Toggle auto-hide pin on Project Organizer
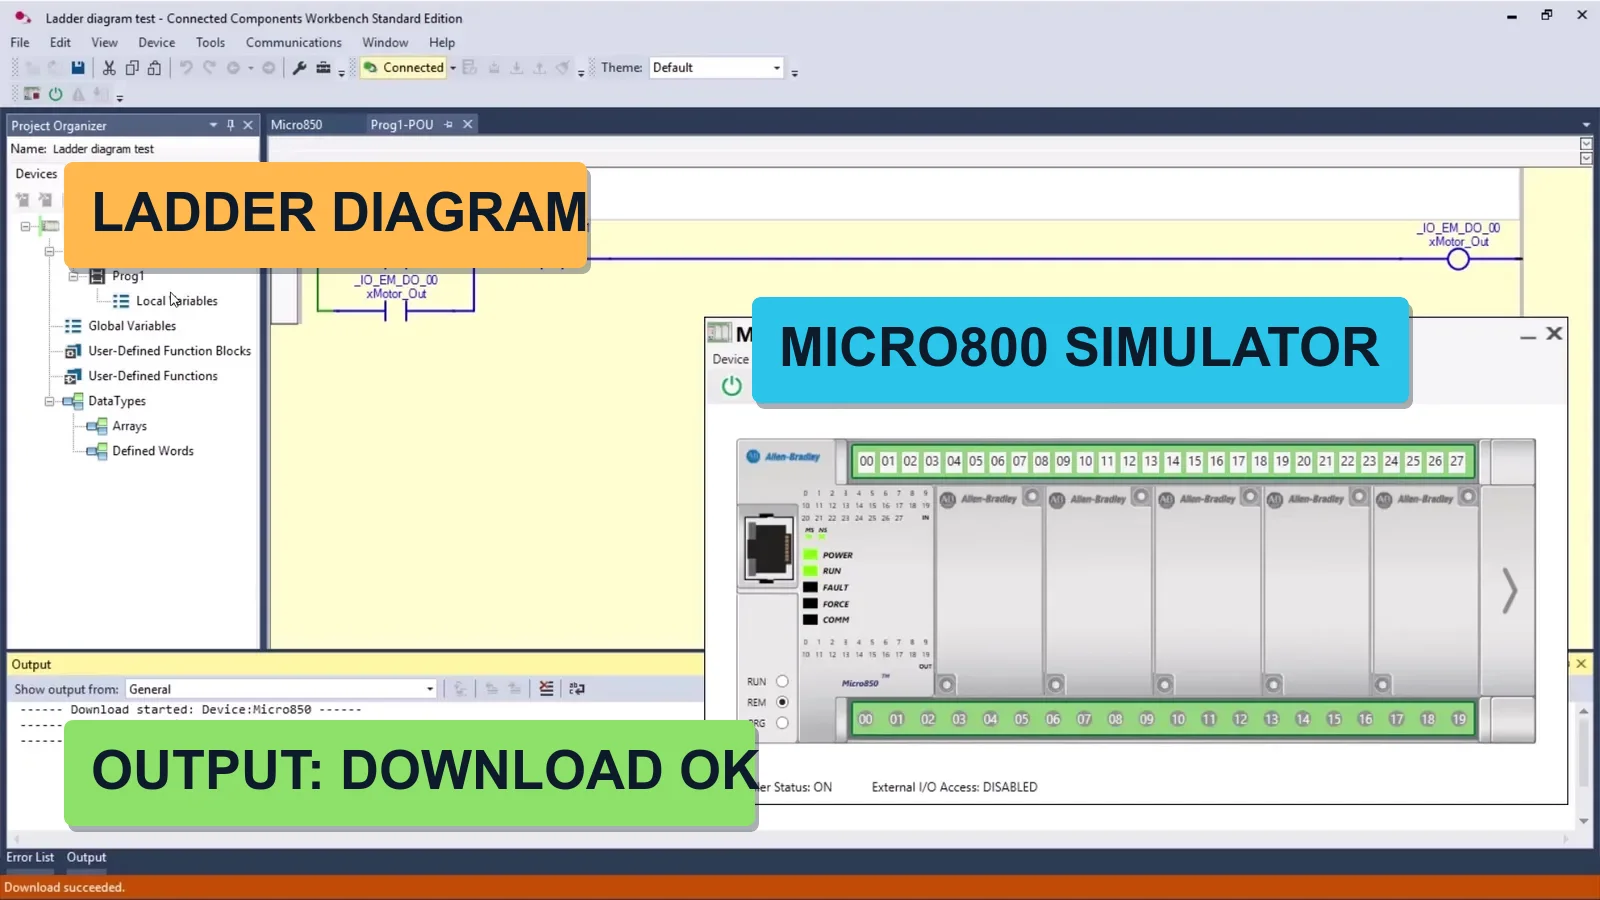Screen dimensions: 1600x900 point(230,125)
